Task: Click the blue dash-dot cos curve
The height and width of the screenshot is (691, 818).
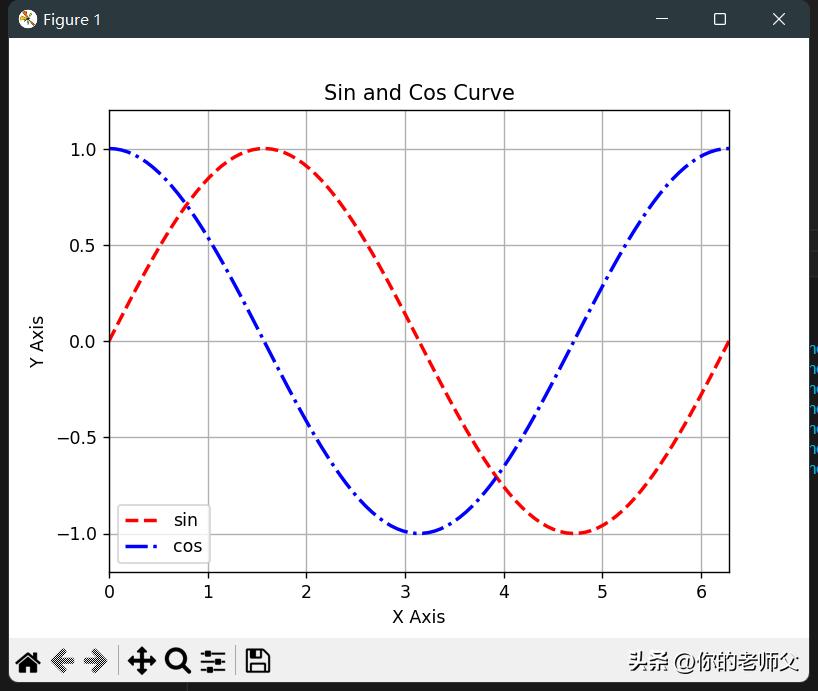Action: point(407,533)
